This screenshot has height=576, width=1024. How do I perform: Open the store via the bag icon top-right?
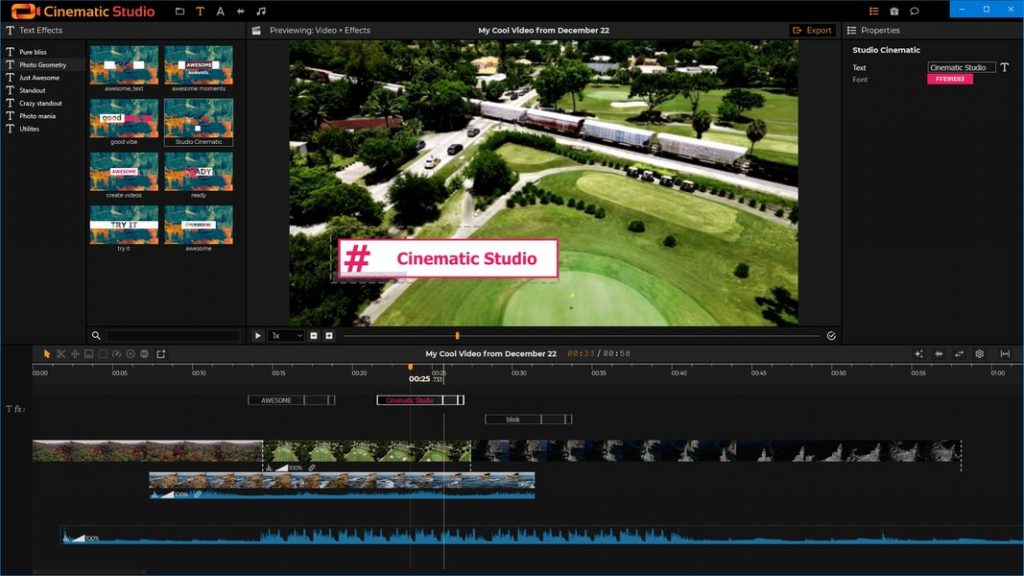point(895,11)
